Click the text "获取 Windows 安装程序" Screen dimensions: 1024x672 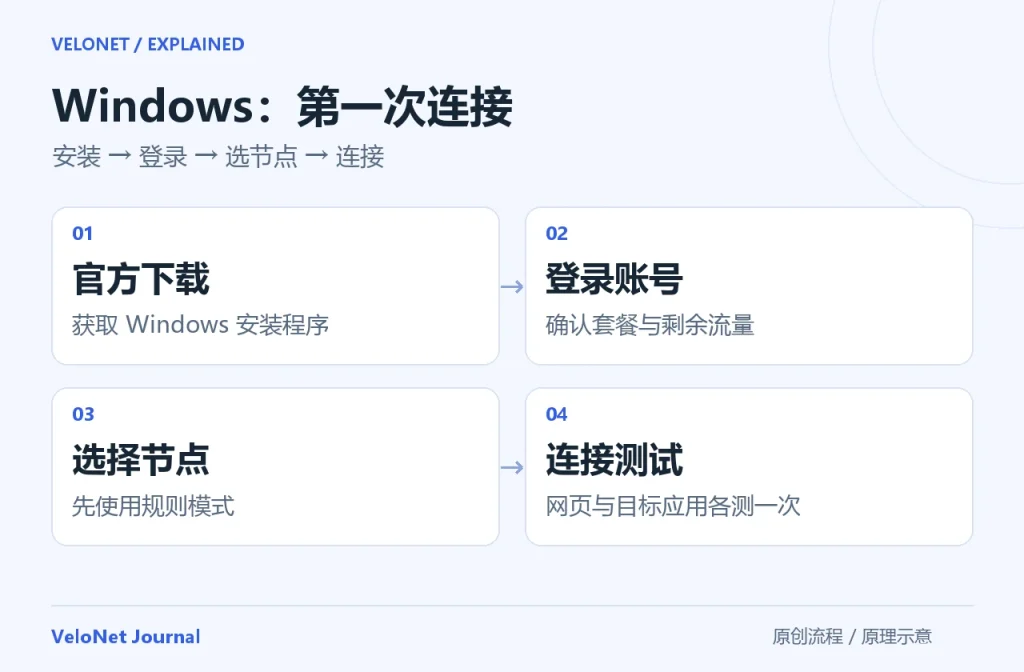coord(200,325)
